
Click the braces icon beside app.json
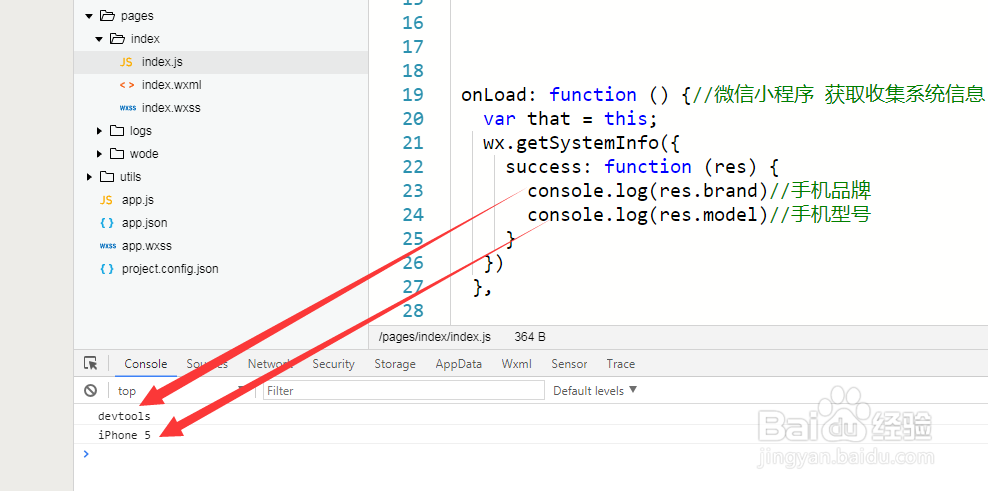click(x=107, y=223)
